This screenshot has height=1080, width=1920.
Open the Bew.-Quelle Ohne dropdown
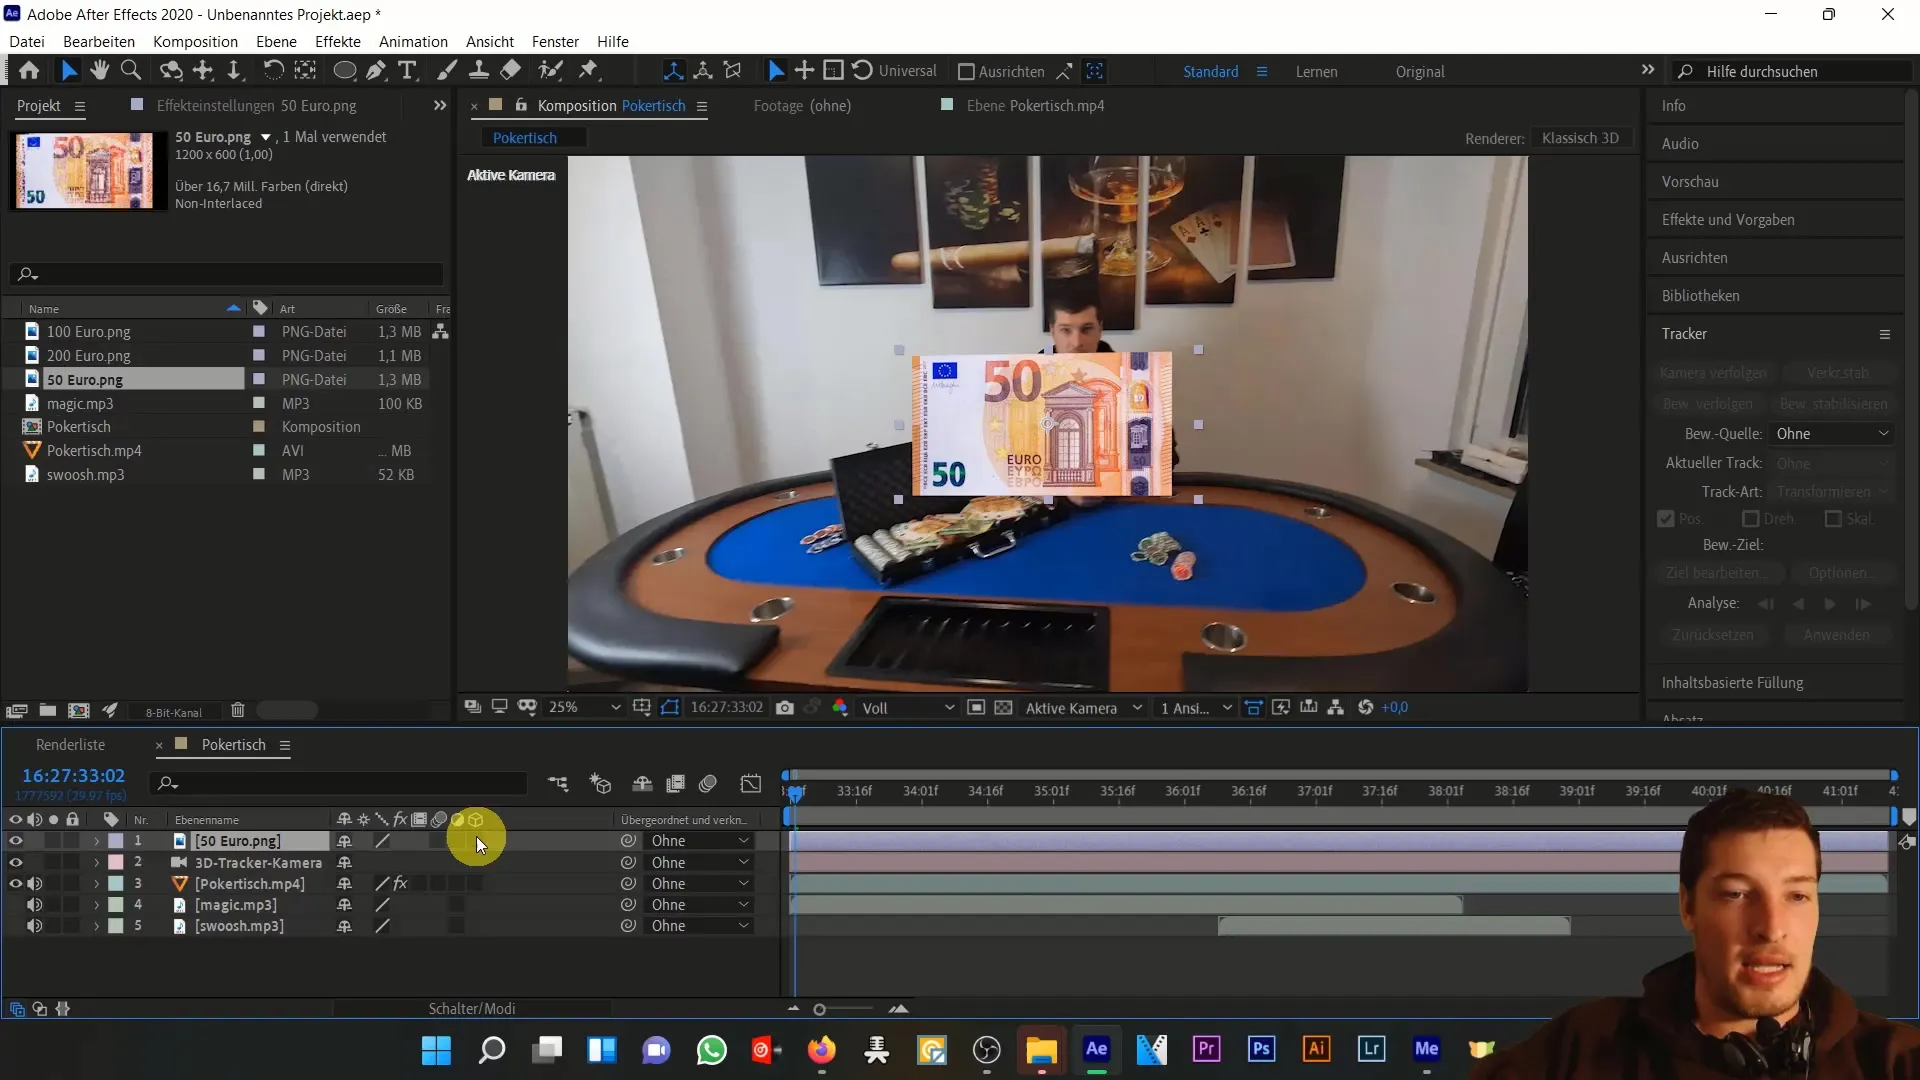pos(1832,434)
